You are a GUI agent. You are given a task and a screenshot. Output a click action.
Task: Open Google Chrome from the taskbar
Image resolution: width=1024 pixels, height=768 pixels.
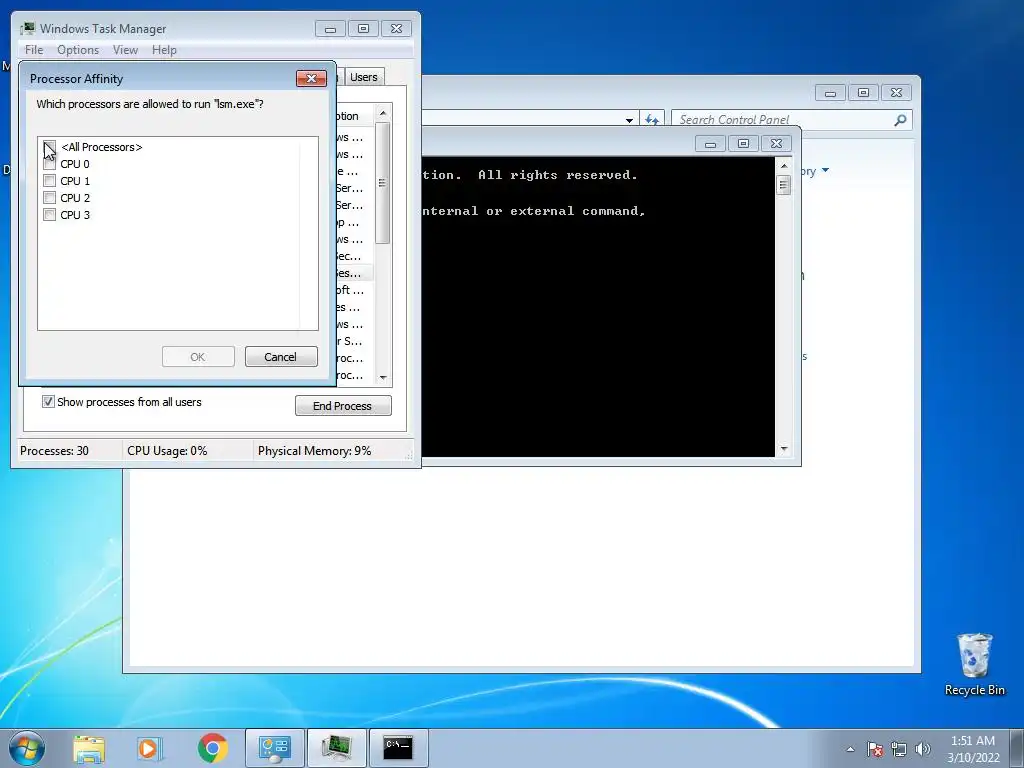pyautogui.click(x=212, y=748)
